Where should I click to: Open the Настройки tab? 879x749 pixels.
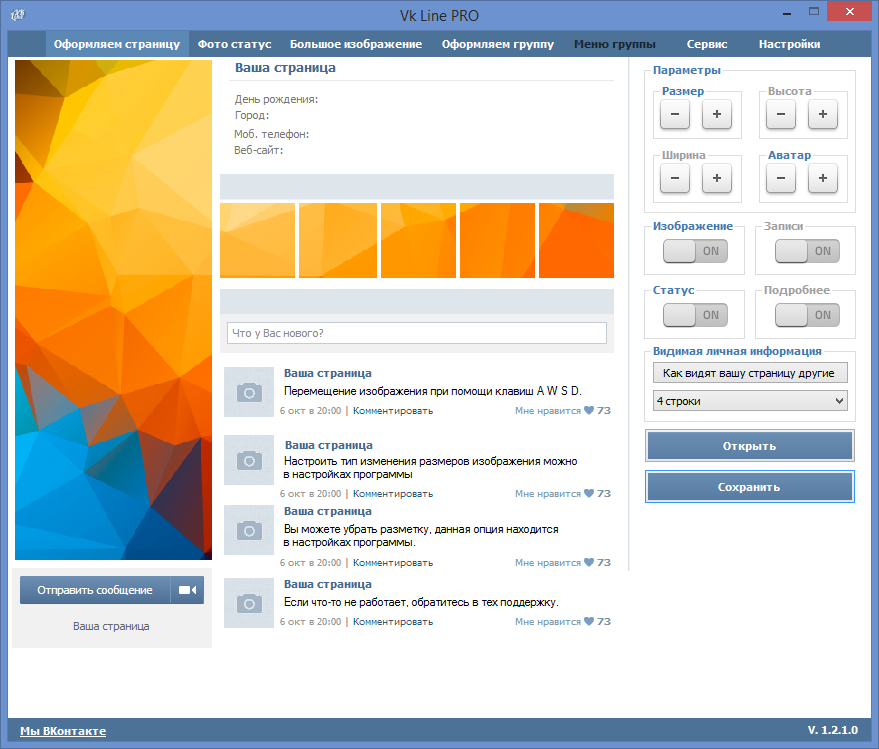(789, 44)
